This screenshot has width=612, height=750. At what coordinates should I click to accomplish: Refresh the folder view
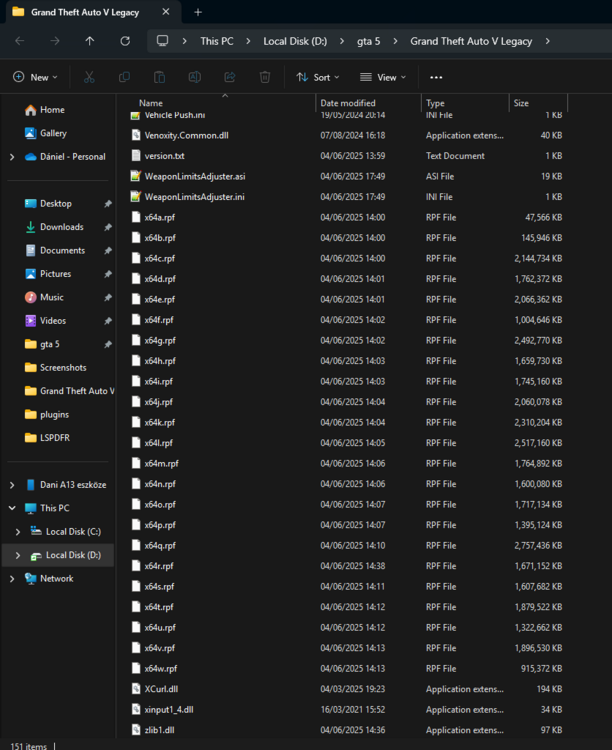click(x=125, y=41)
